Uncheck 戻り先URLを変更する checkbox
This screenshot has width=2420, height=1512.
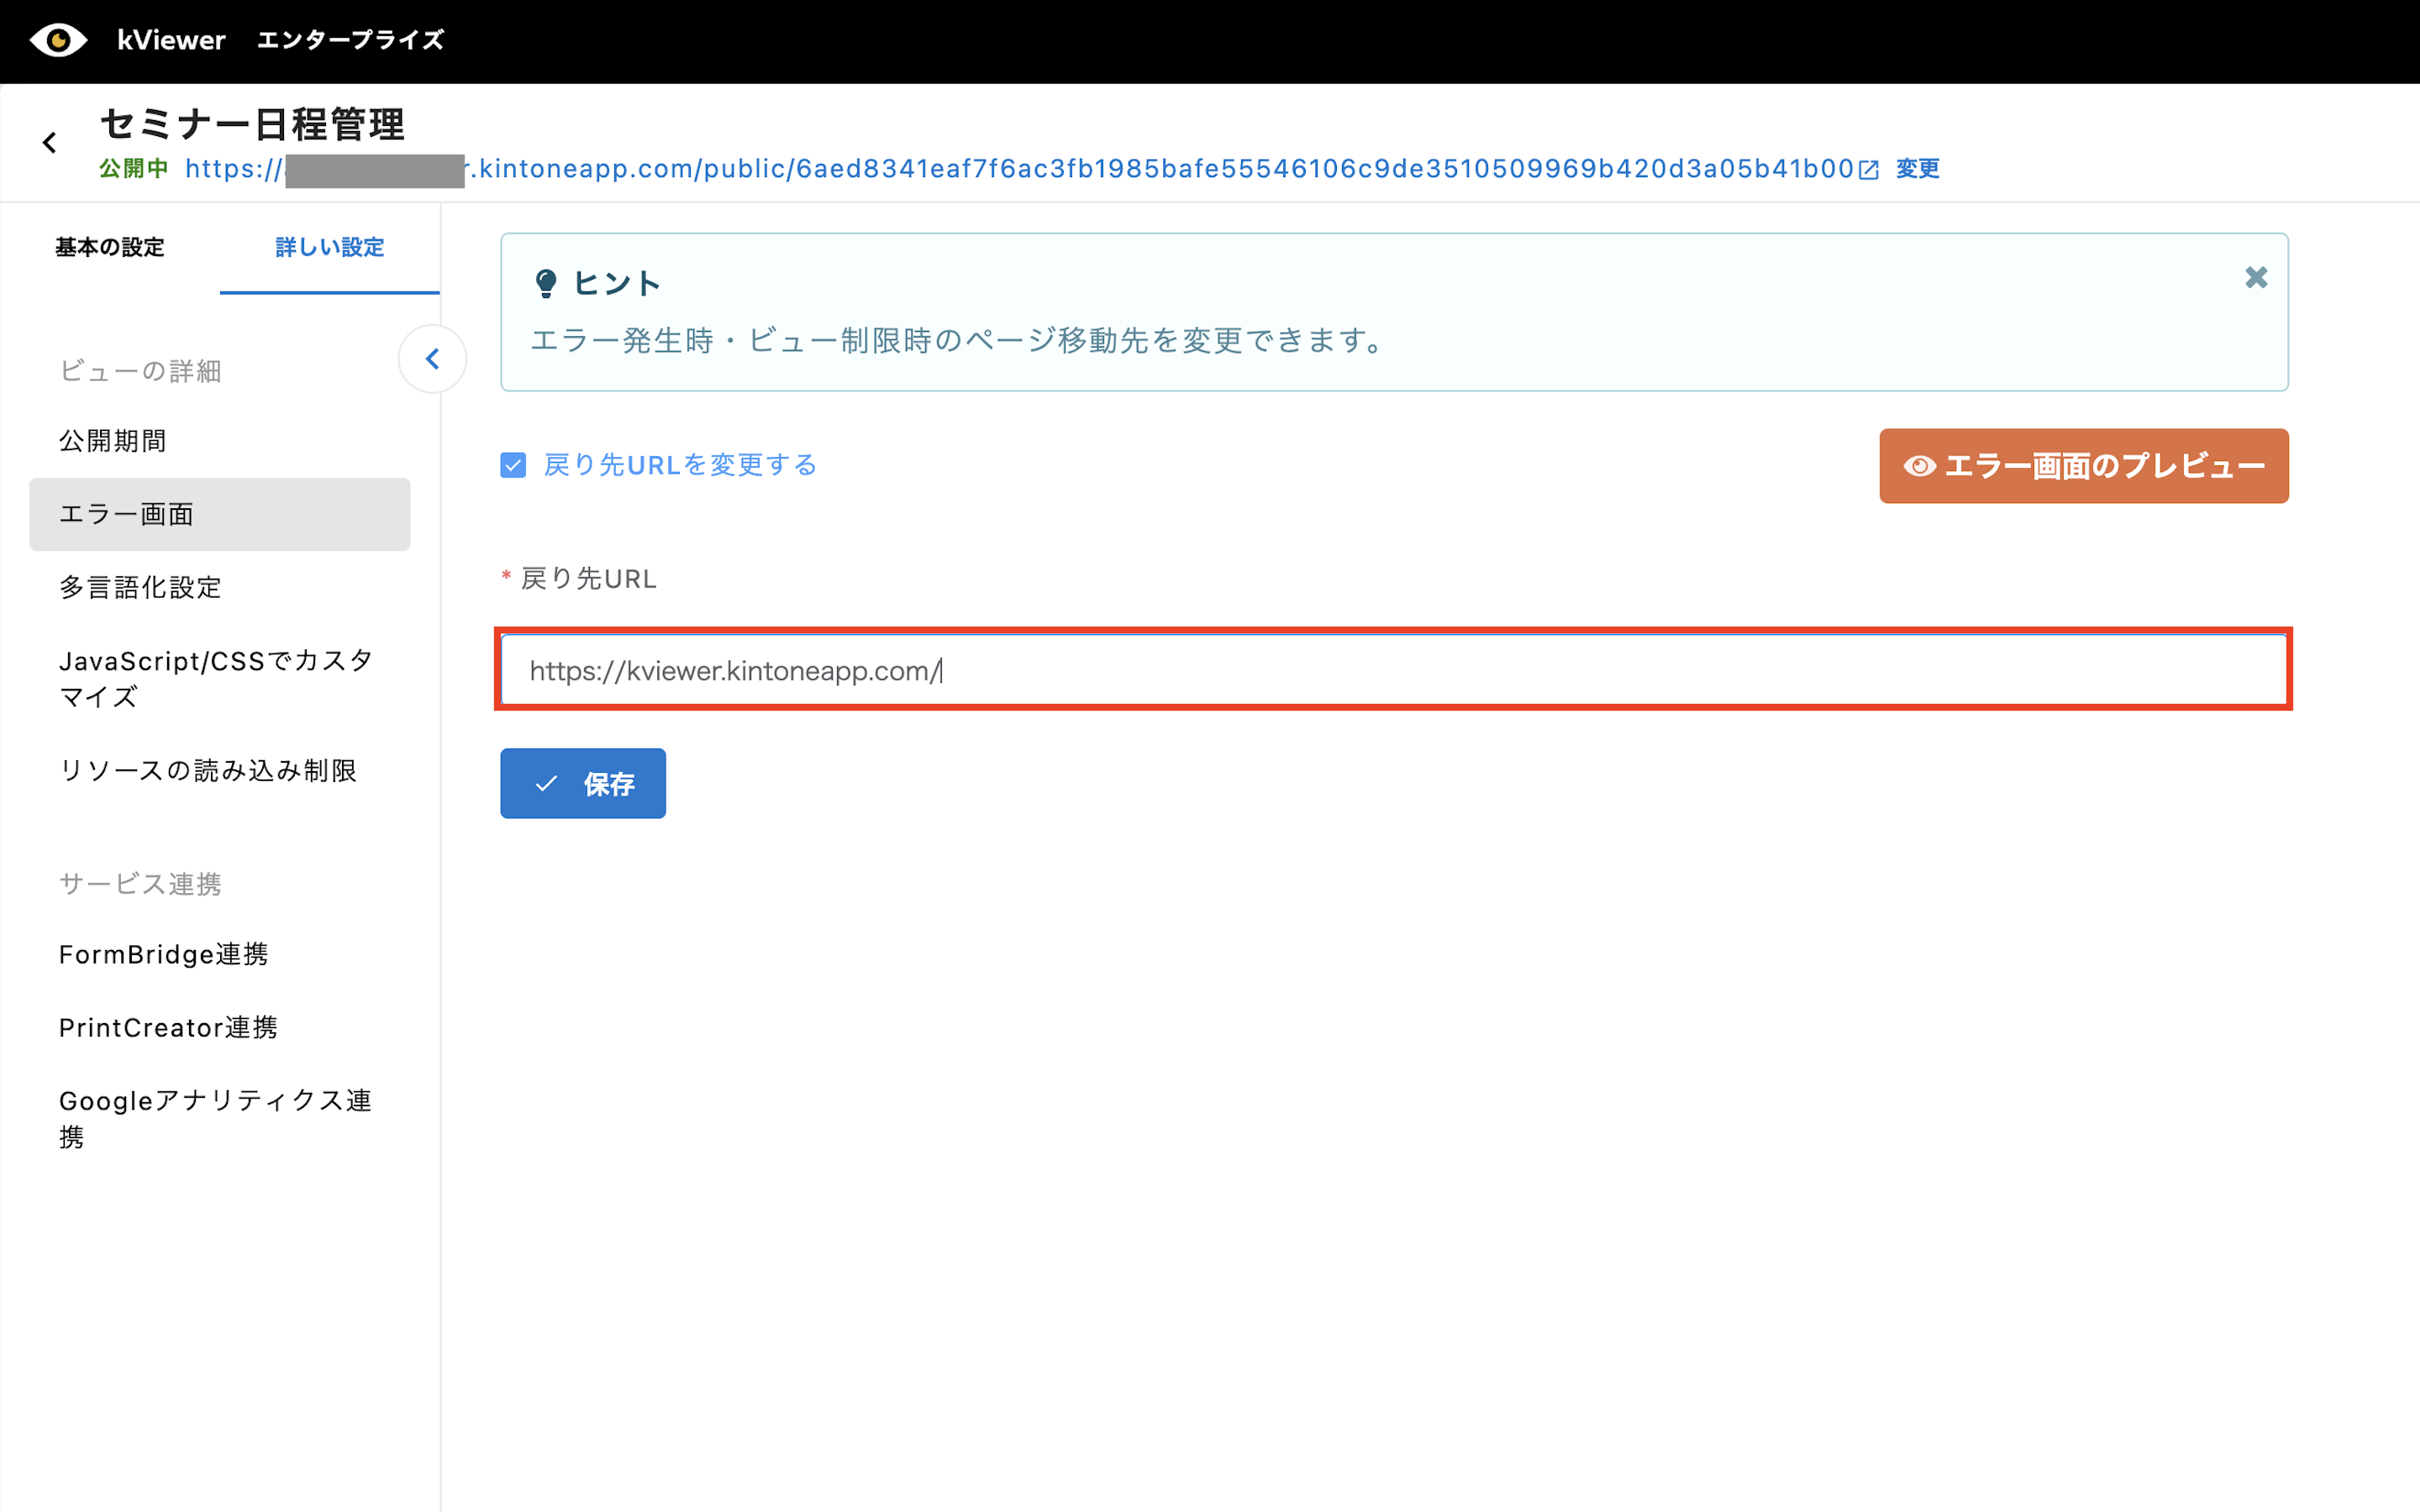513,465
